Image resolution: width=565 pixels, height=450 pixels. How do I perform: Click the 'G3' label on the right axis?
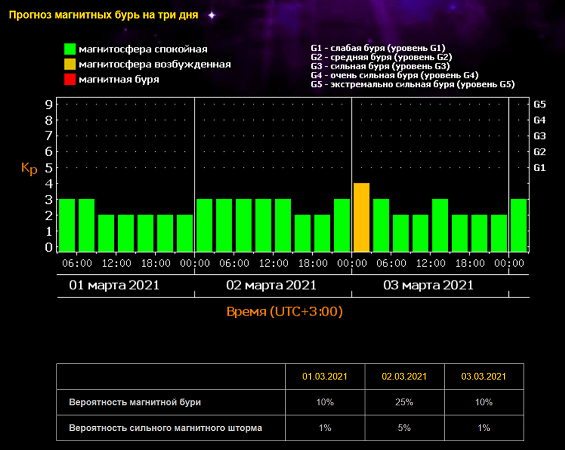[539, 136]
